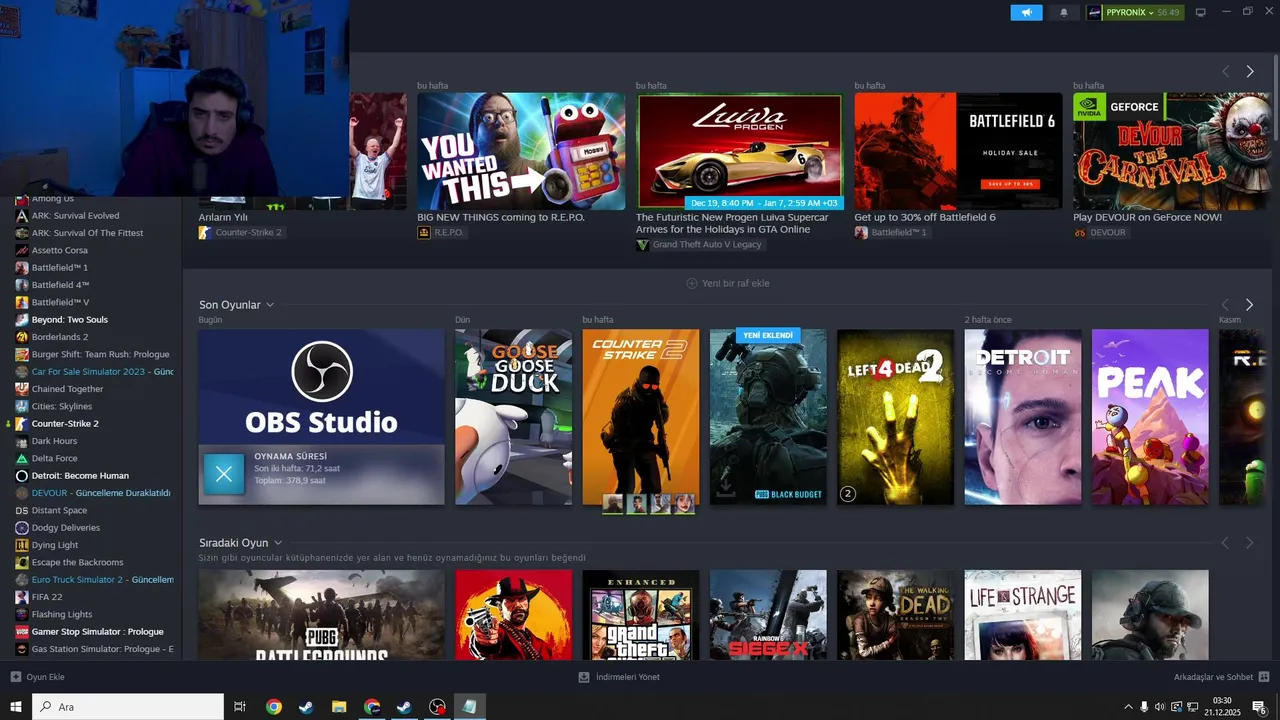This screenshot has height=720, width=1280.
Task: Open the system tray volume icon
Action: click(1160, 707)
